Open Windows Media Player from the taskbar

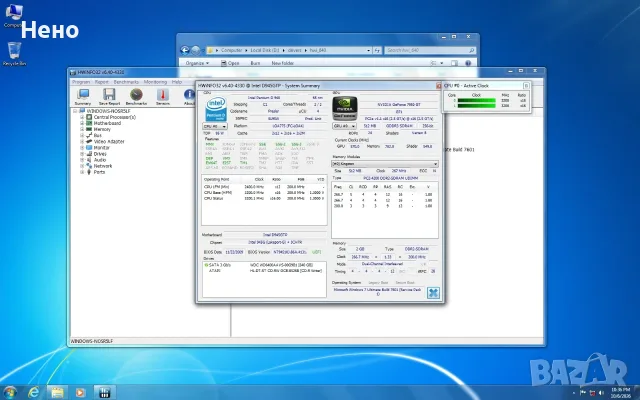pos(80,393)
